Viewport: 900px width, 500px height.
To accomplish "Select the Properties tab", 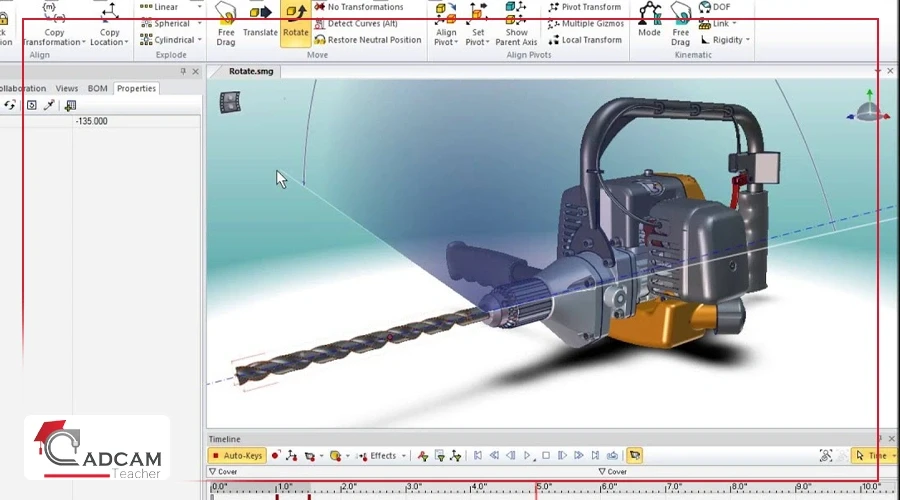I will click(x=136, y=88).
